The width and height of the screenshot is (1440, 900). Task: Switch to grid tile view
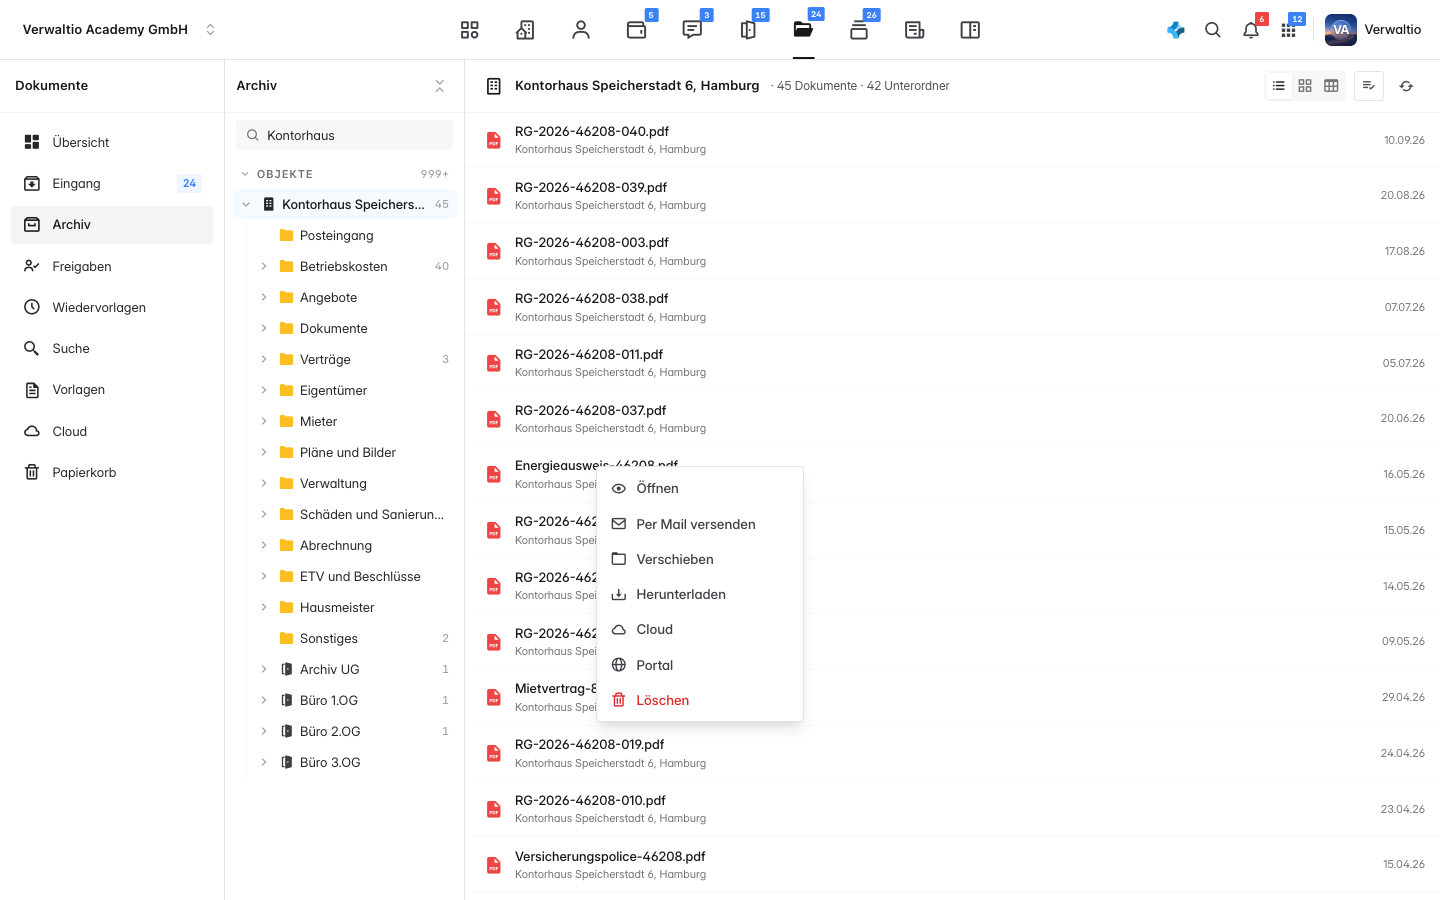pyautogui.click(x=1305, y=86)
